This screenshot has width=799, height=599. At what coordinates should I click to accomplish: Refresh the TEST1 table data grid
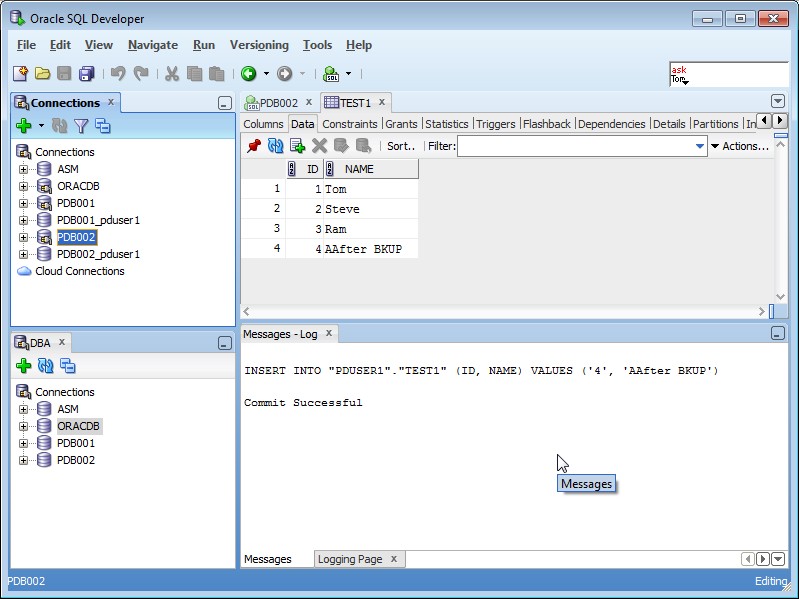pyautogui.click(x=275, y=146)
